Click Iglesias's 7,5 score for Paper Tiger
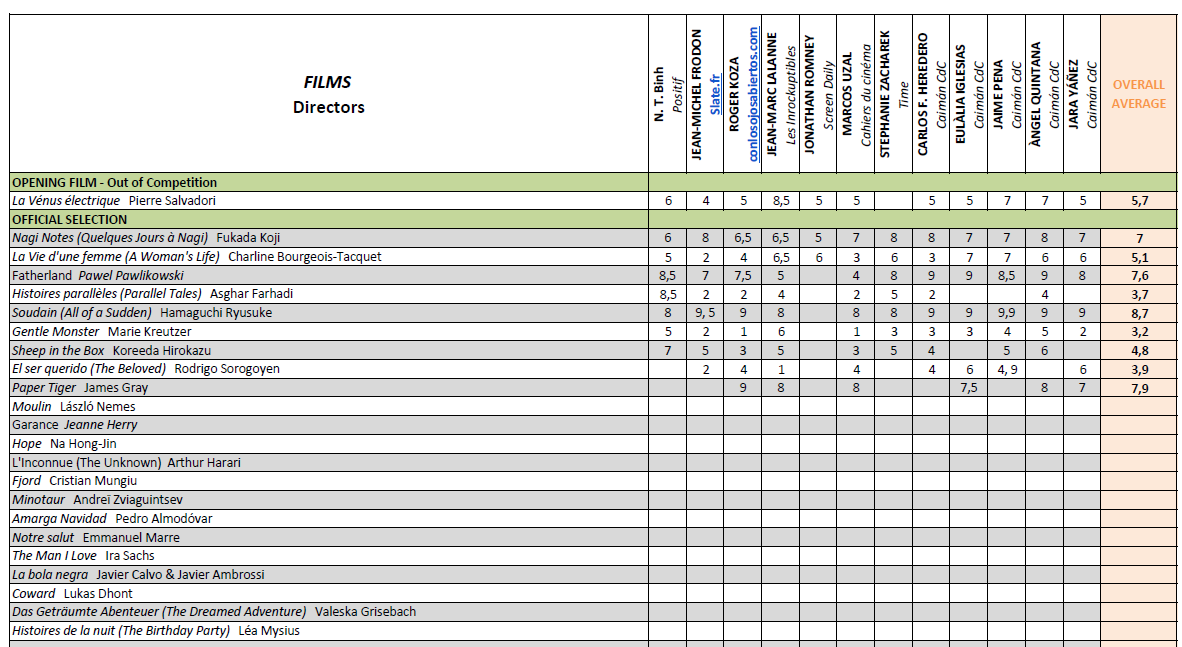The image size is (1182, 647). (x=969, y=388)
